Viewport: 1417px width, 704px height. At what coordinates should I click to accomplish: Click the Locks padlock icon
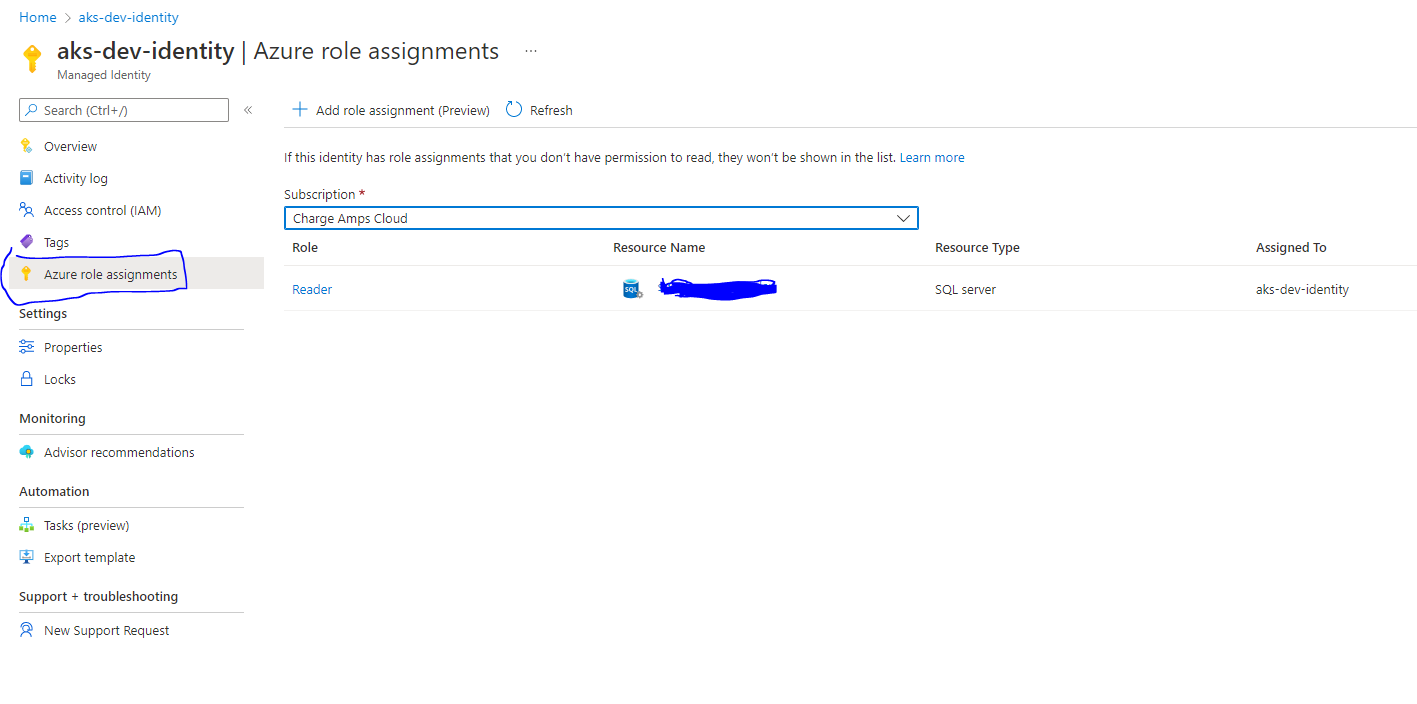27,379
